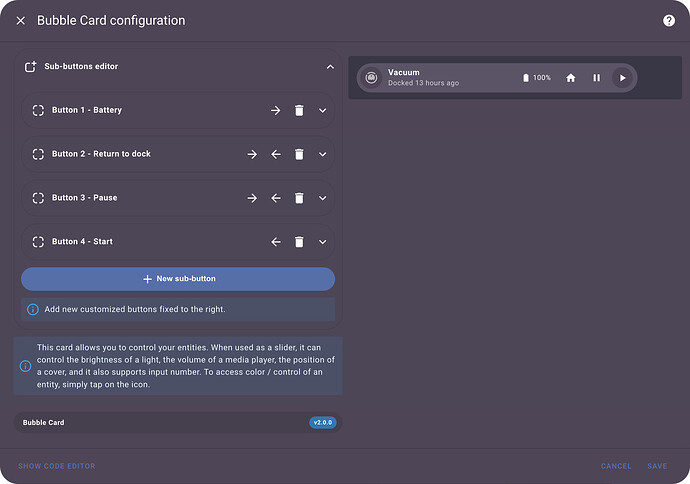Pause the vacuum in preview card
Image resolution: width=690 pixels, height=484 pixels.
point(596,77)
